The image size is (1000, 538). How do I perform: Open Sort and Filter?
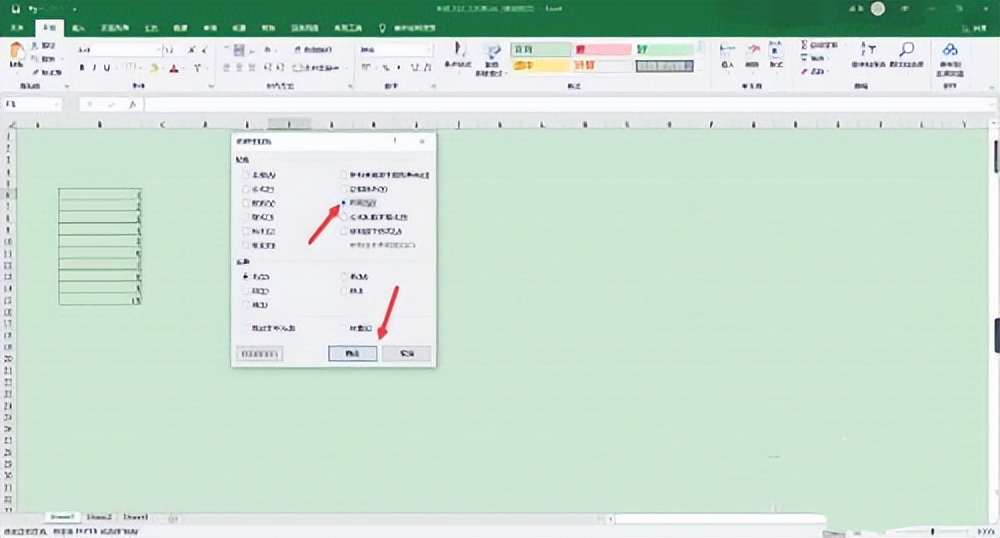pyautogui.click(x=868, y=55)
